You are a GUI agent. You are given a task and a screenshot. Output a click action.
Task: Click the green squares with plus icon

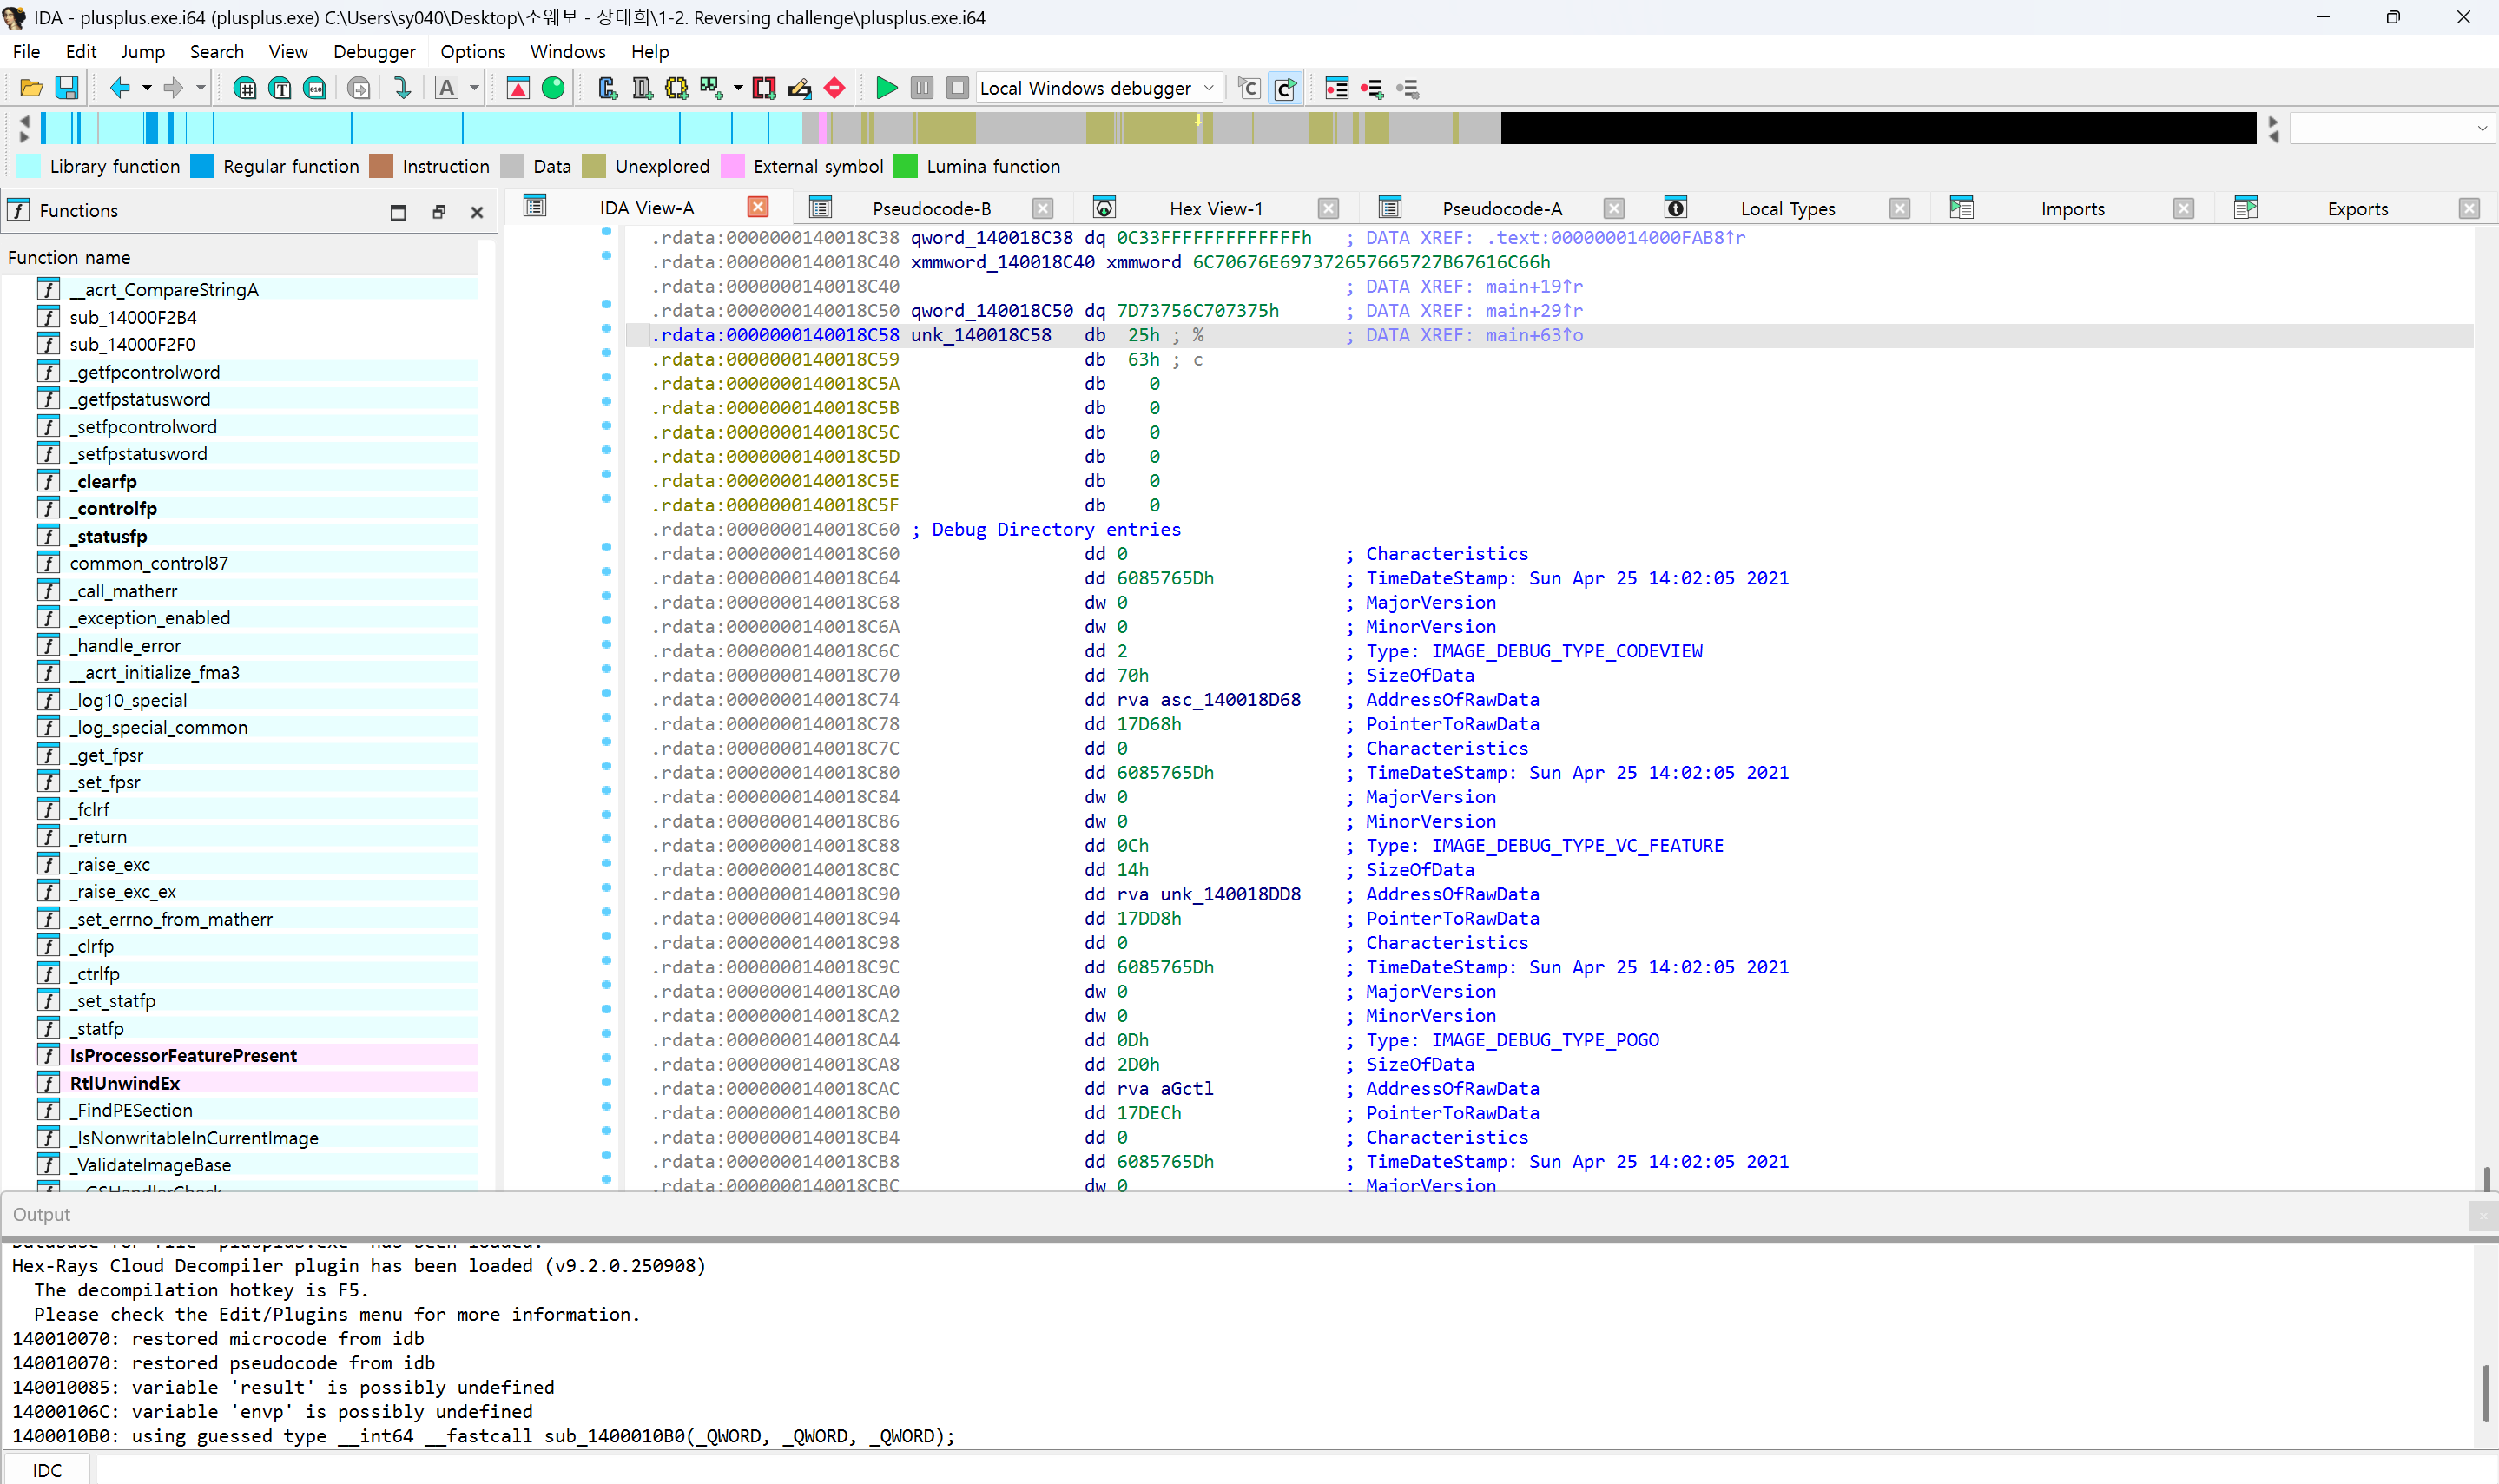(x=711, y=88)
